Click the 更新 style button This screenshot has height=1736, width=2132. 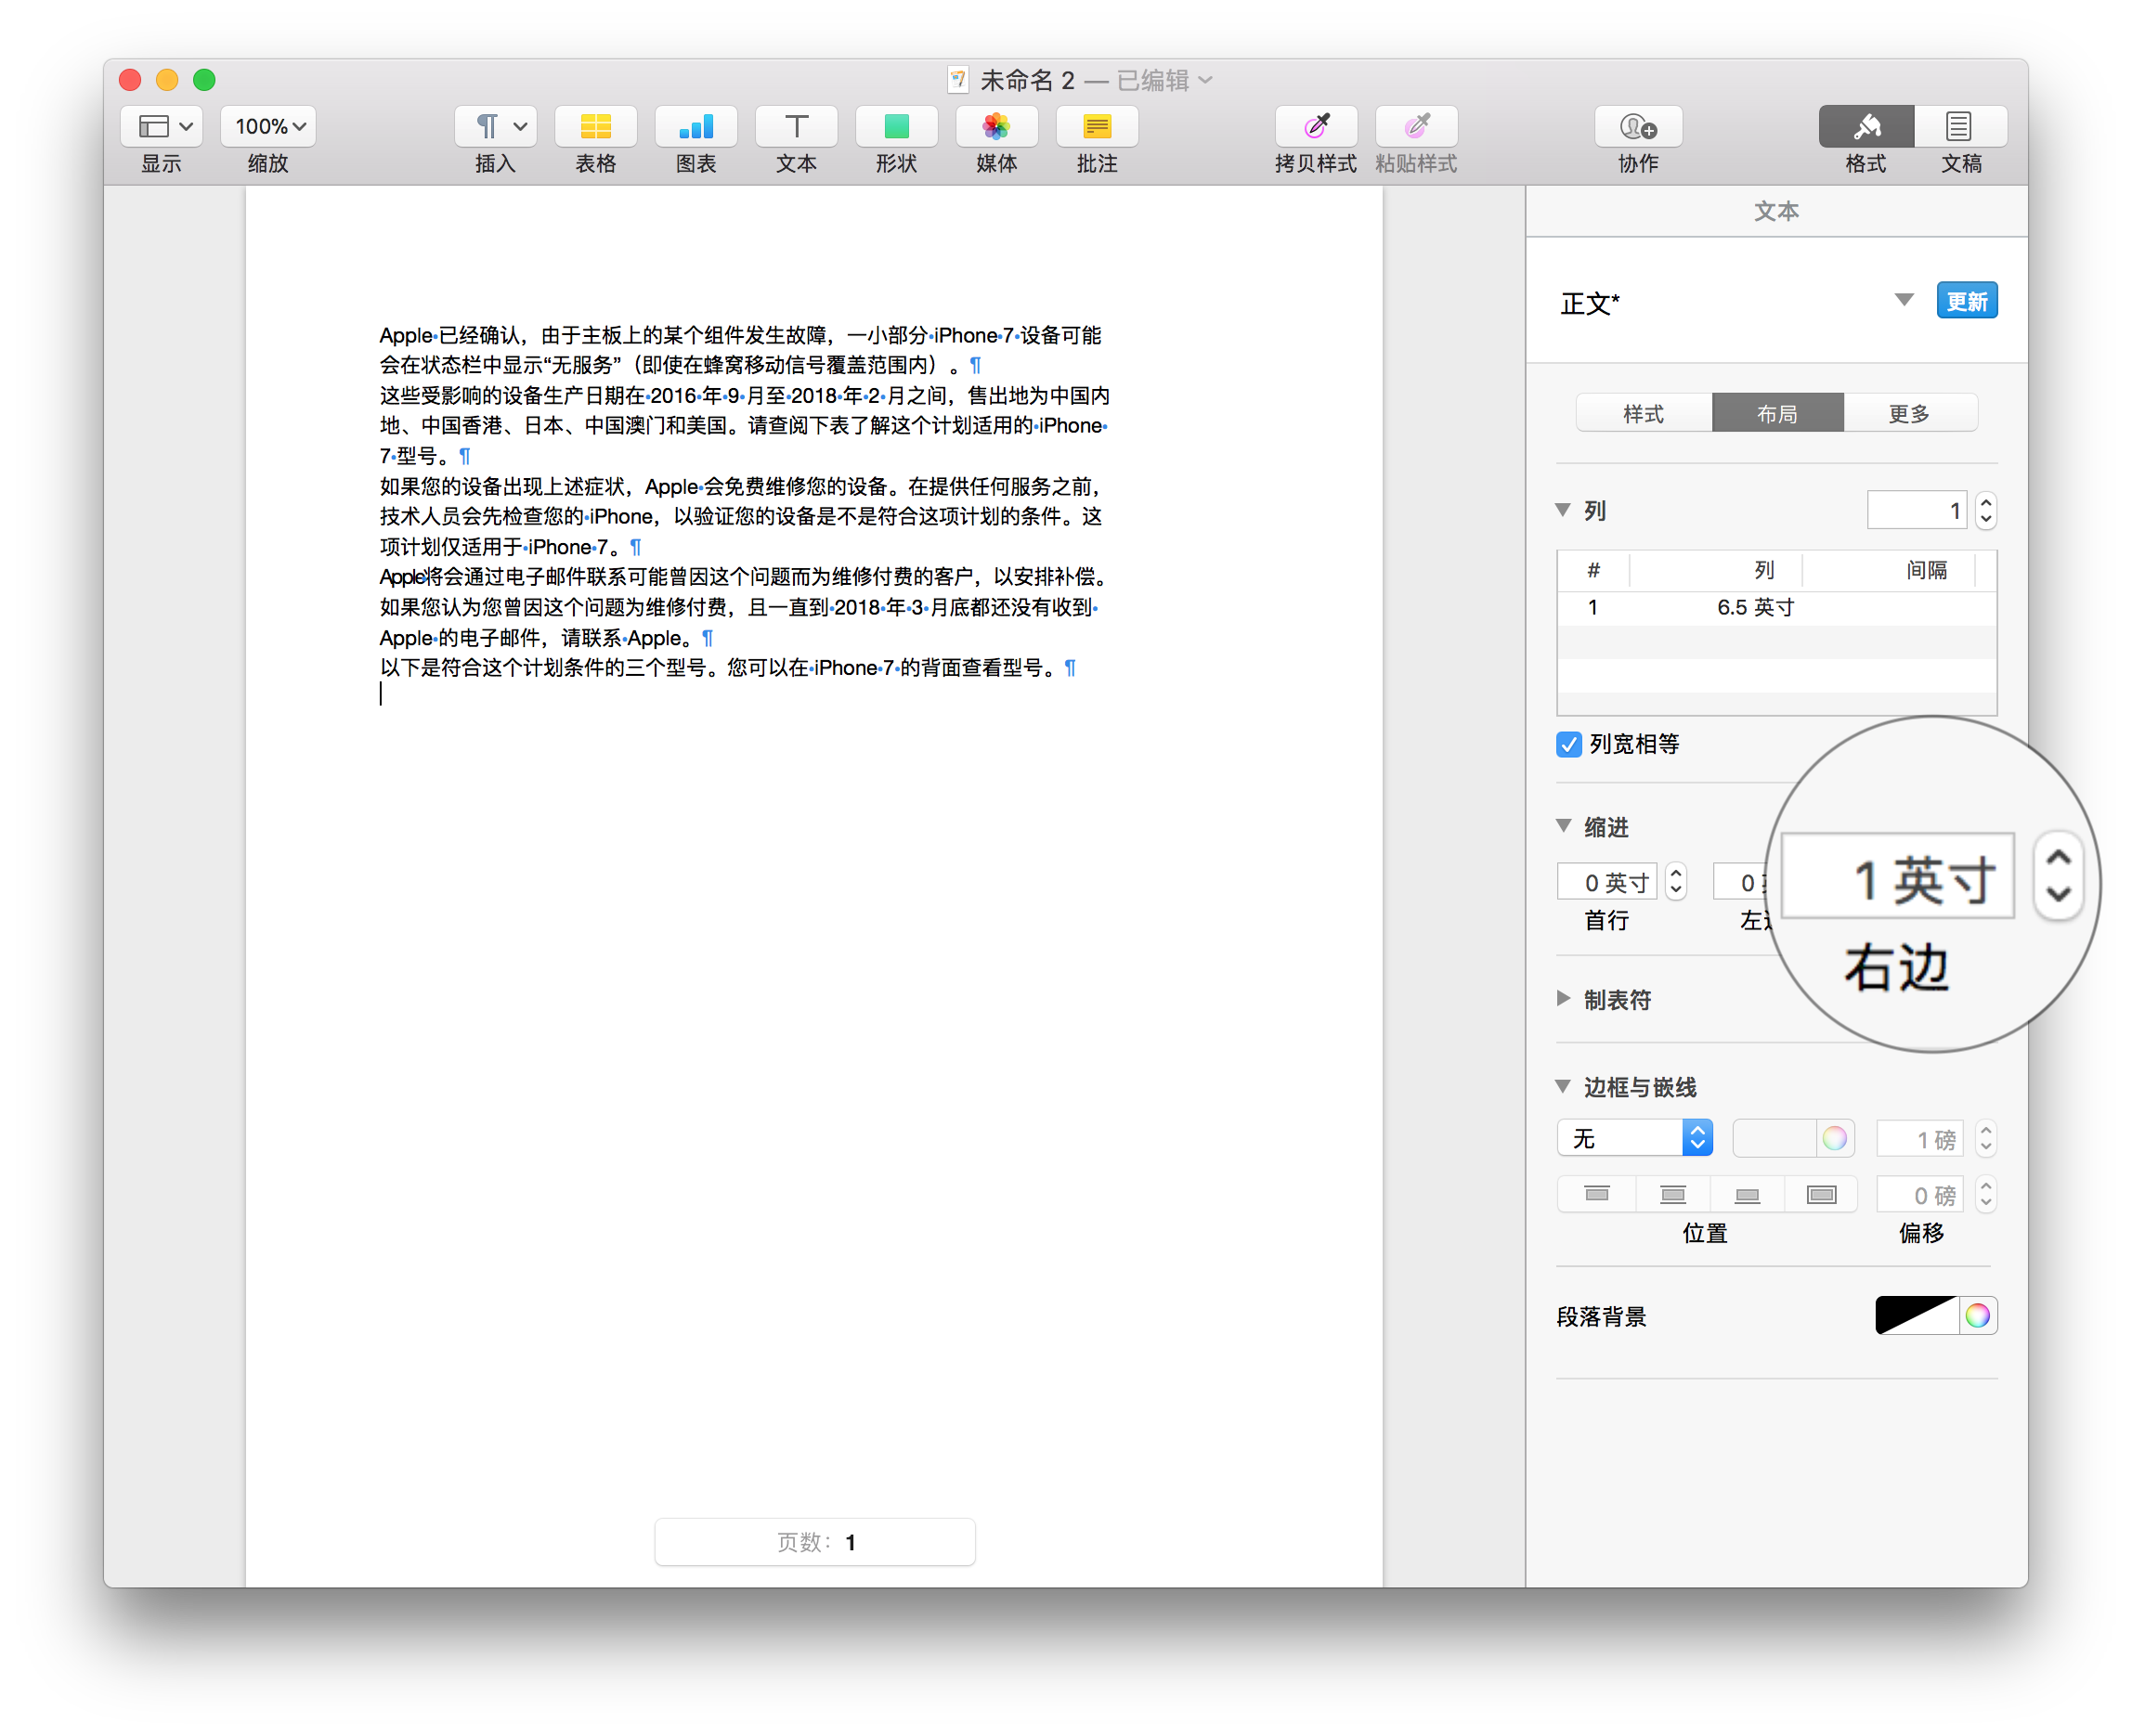point(1967,301)
